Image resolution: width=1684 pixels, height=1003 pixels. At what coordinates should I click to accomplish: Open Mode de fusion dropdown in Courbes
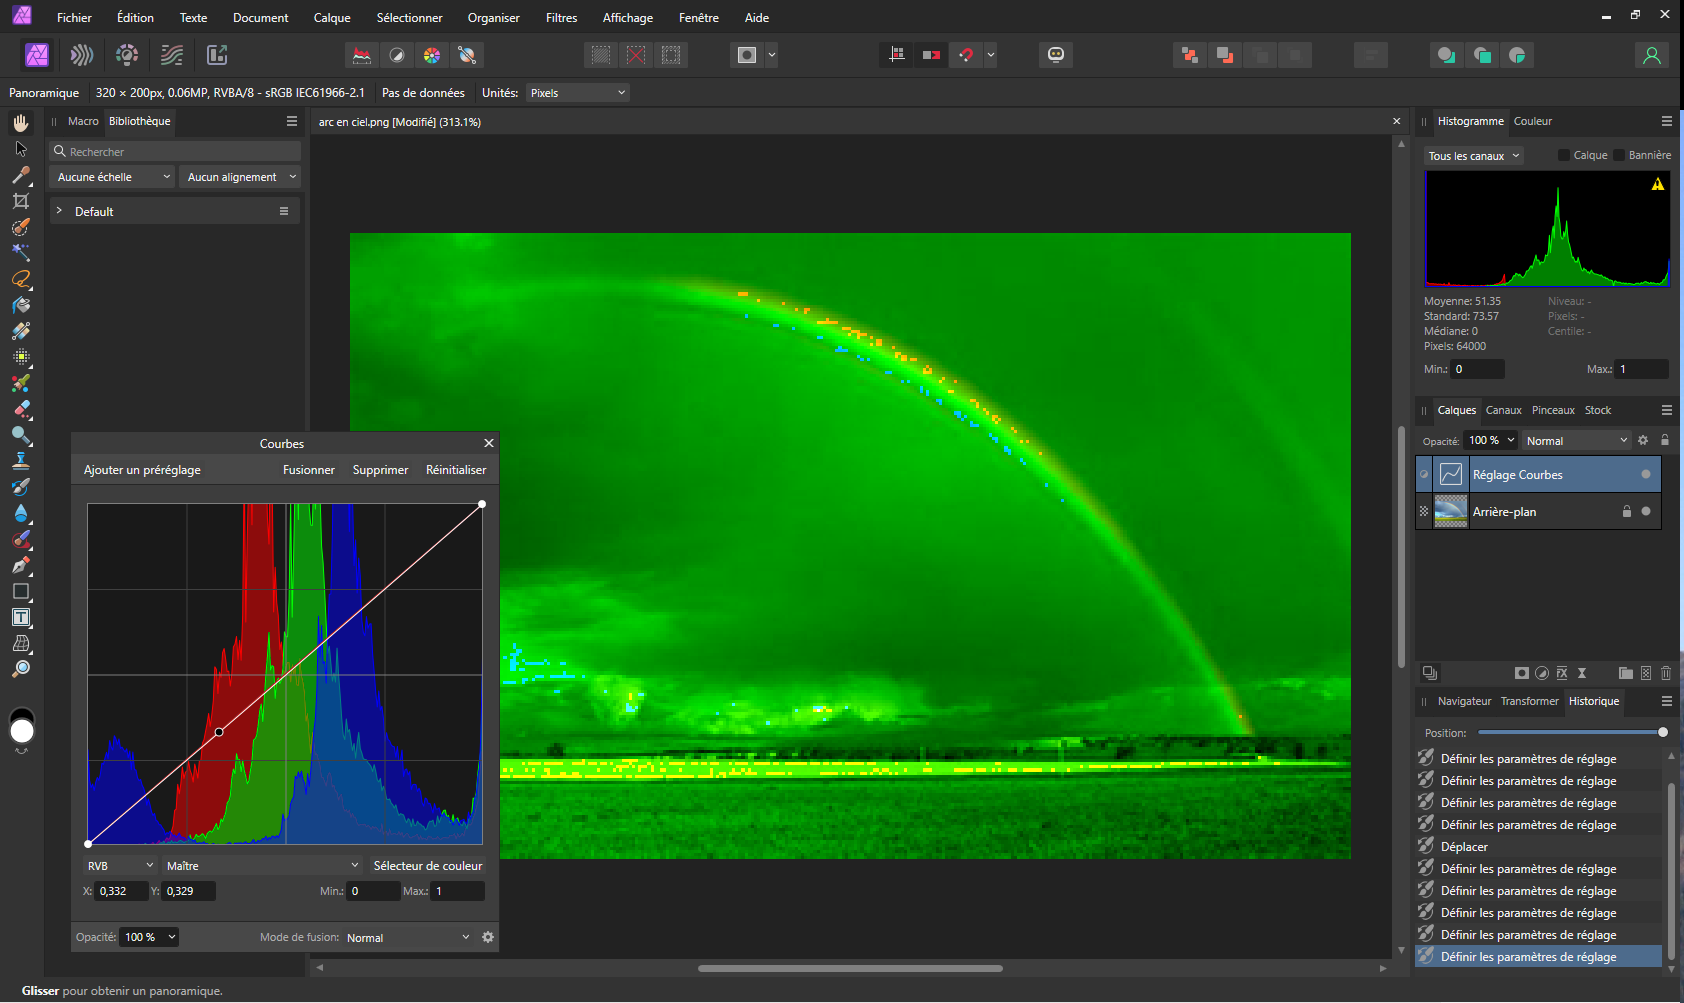408,938
